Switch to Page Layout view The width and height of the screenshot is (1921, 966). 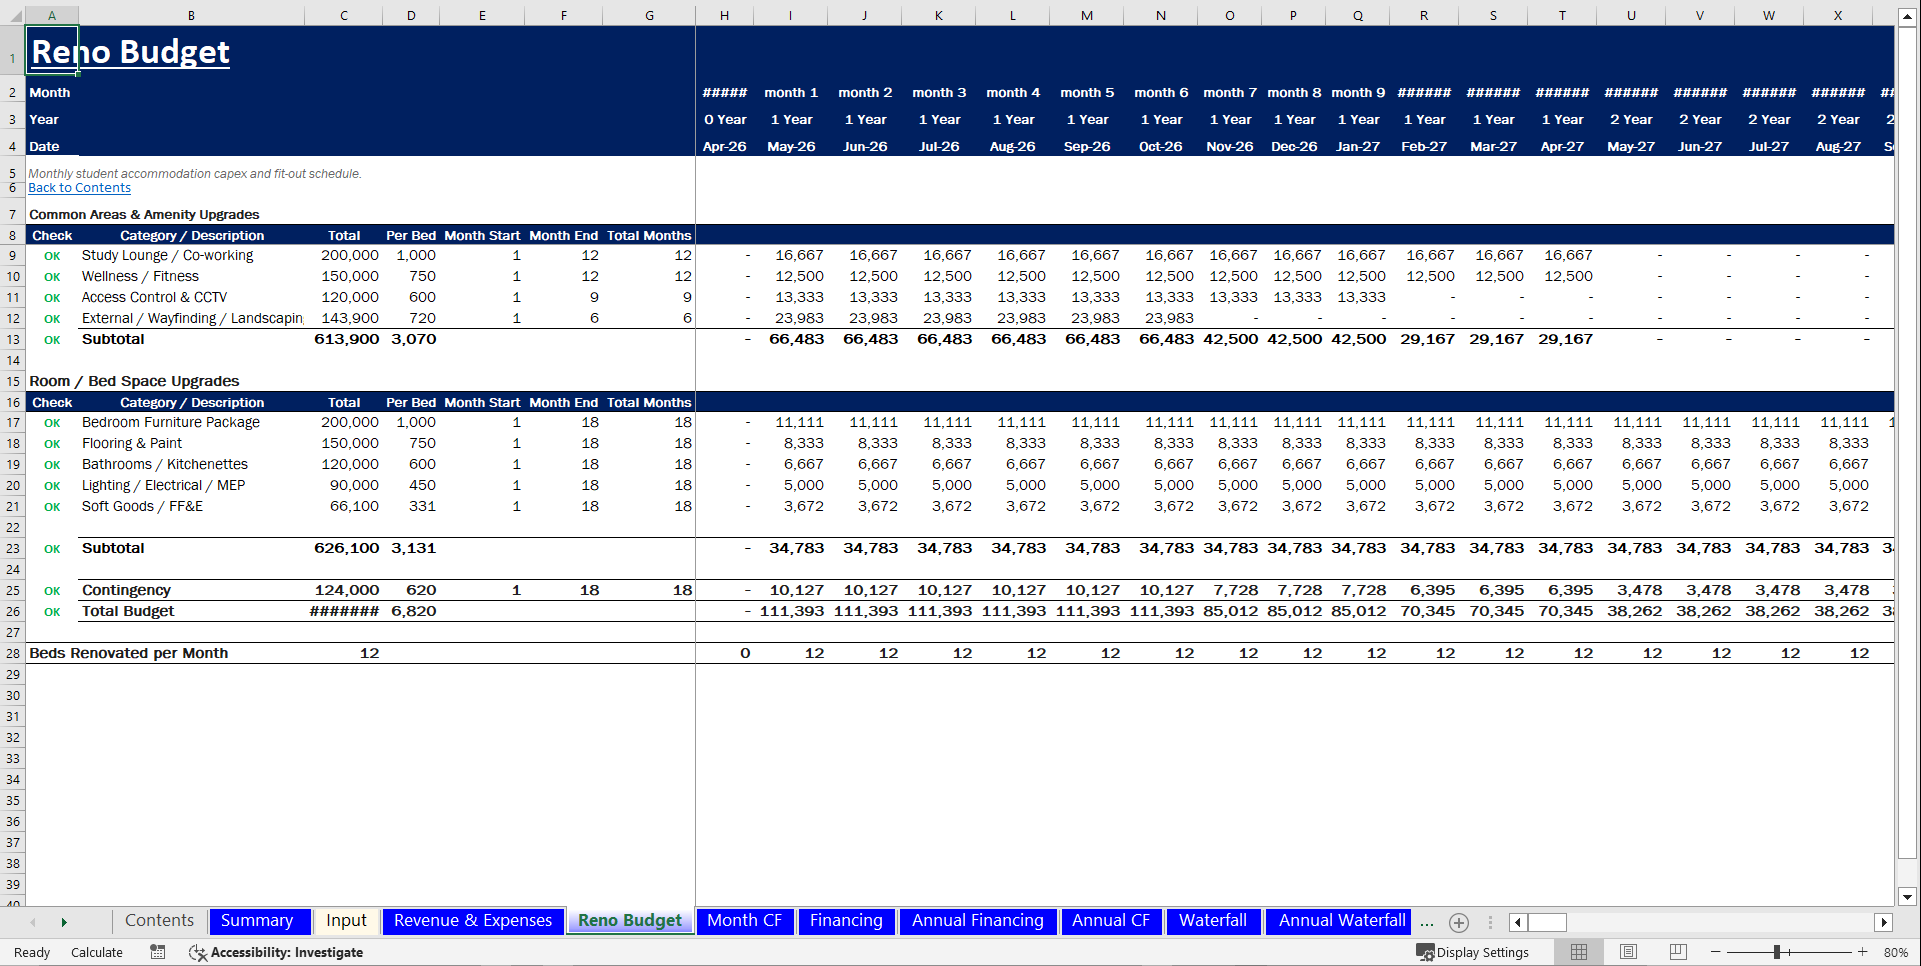[x=1628, y=951]
